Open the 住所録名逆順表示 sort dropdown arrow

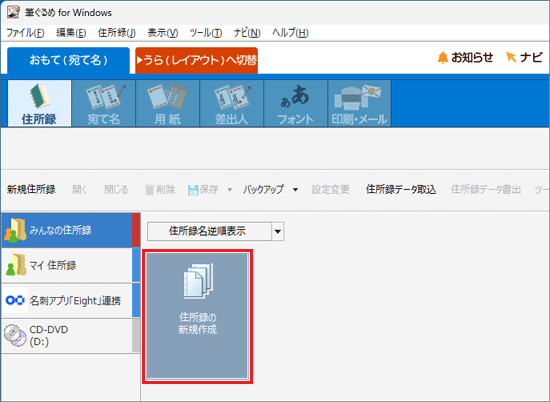point(278,231)
